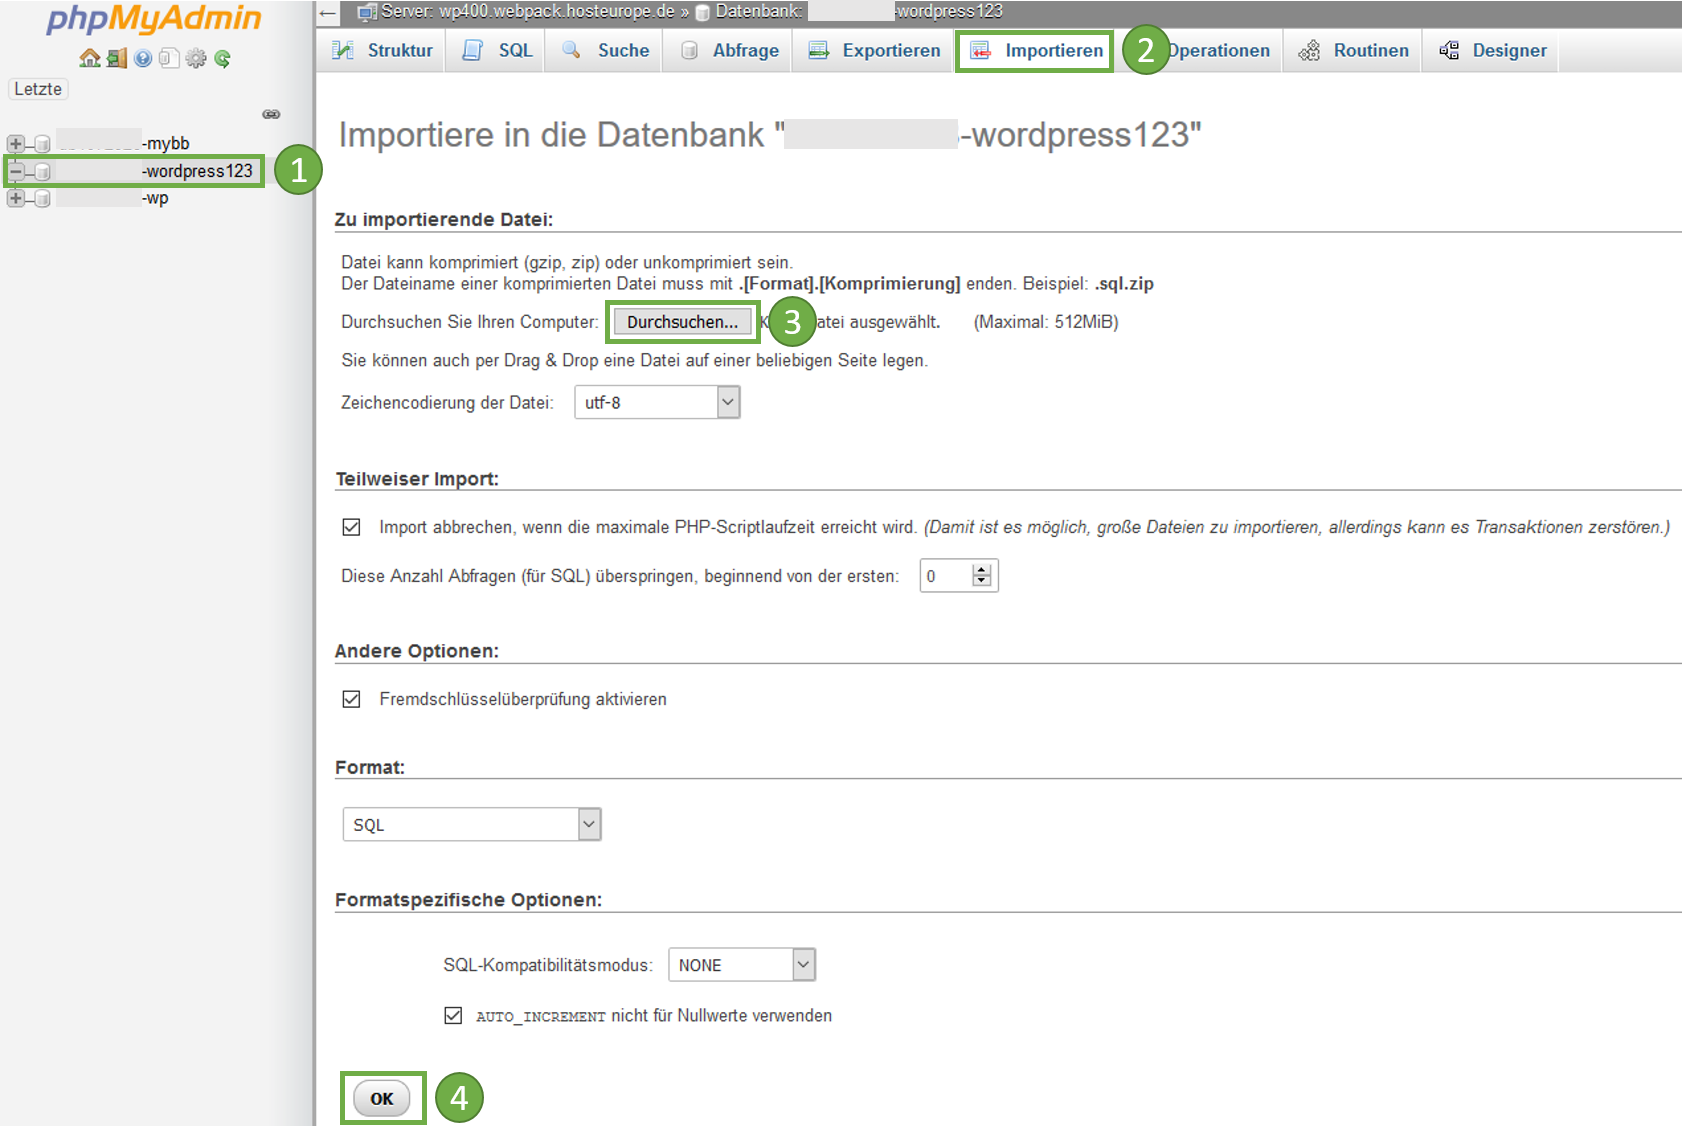The height and width of the screenshot is (1143, 1682).
Task: Switch to the SQL tab
Action: (x=497, y=50)
